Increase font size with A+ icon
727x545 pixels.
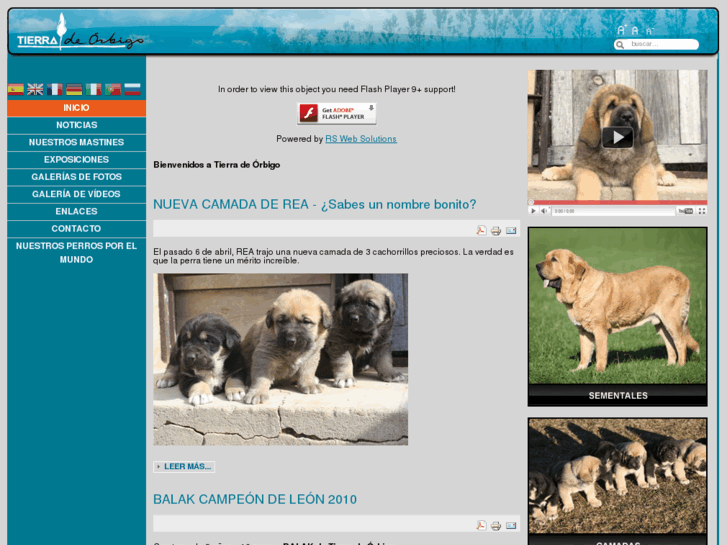(622, 30)
